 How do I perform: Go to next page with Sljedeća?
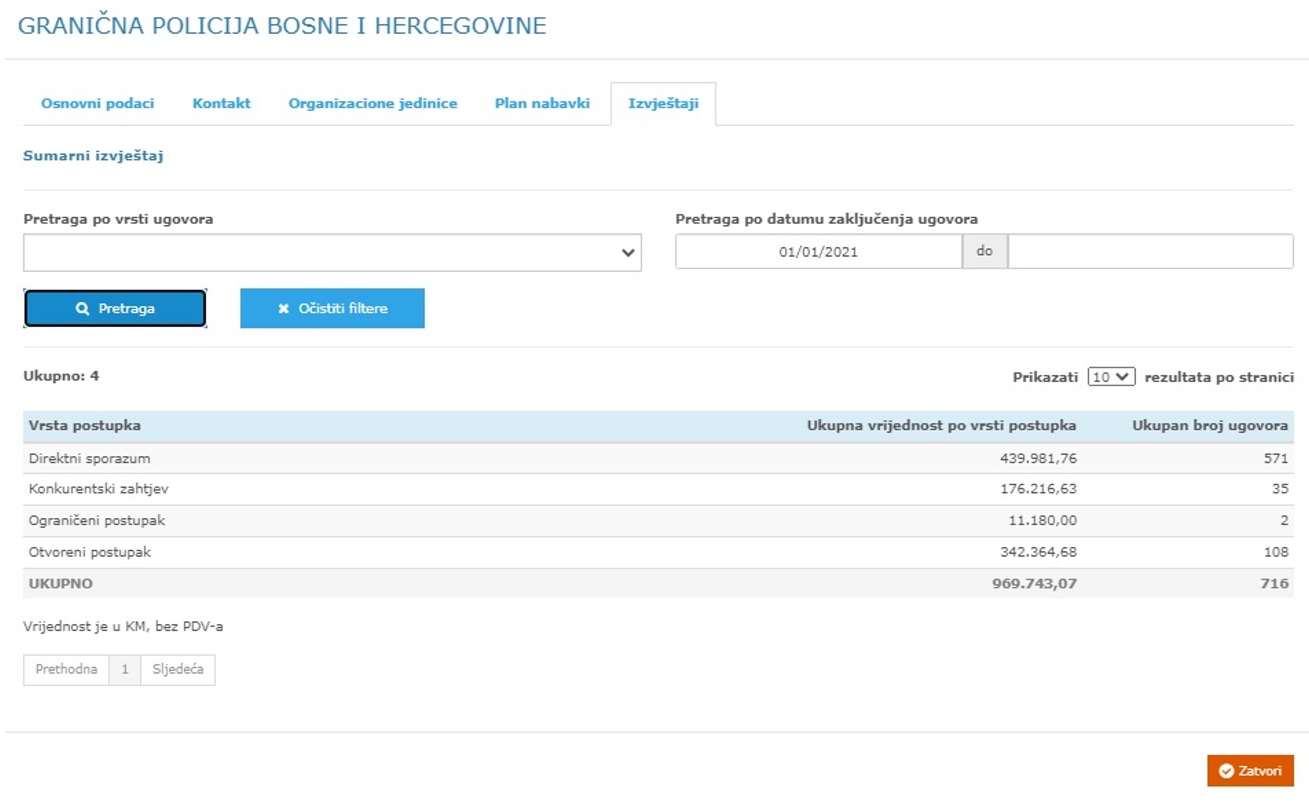178,669
